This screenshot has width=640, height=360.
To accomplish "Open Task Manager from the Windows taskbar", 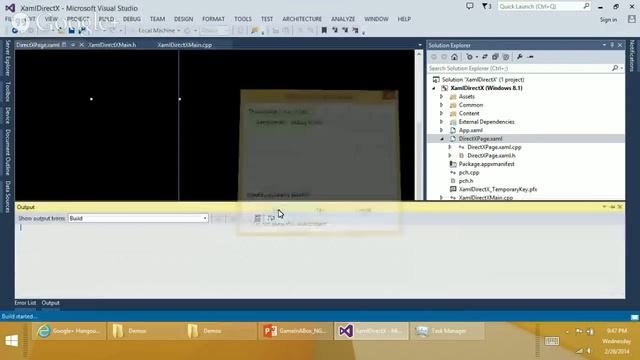I will [447, 331].
